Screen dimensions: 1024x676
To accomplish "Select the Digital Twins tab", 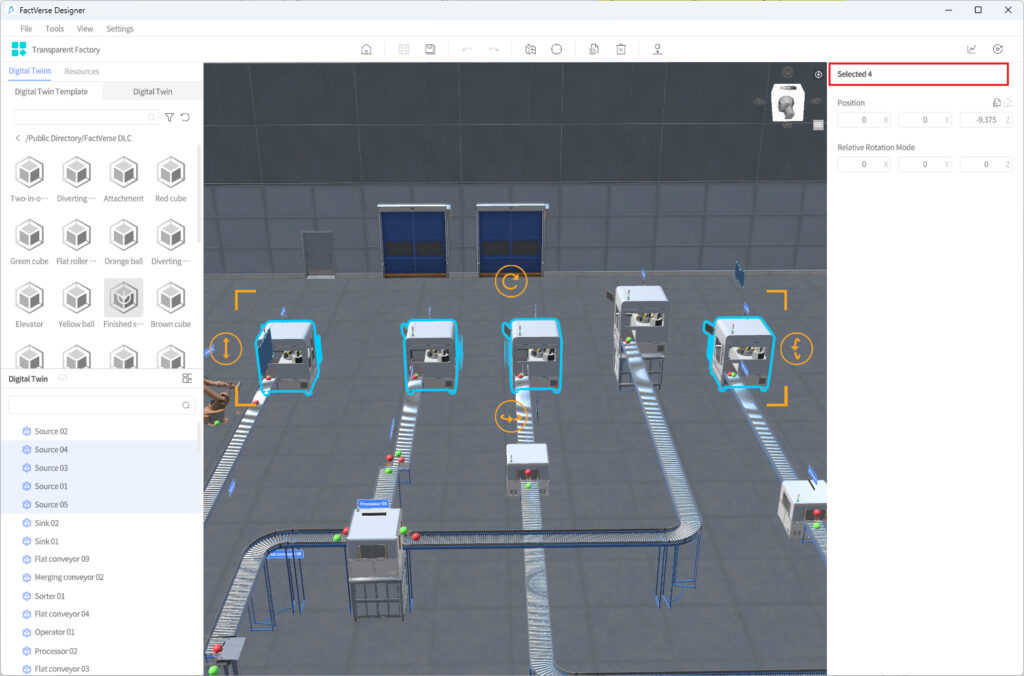I will (30, 71).
